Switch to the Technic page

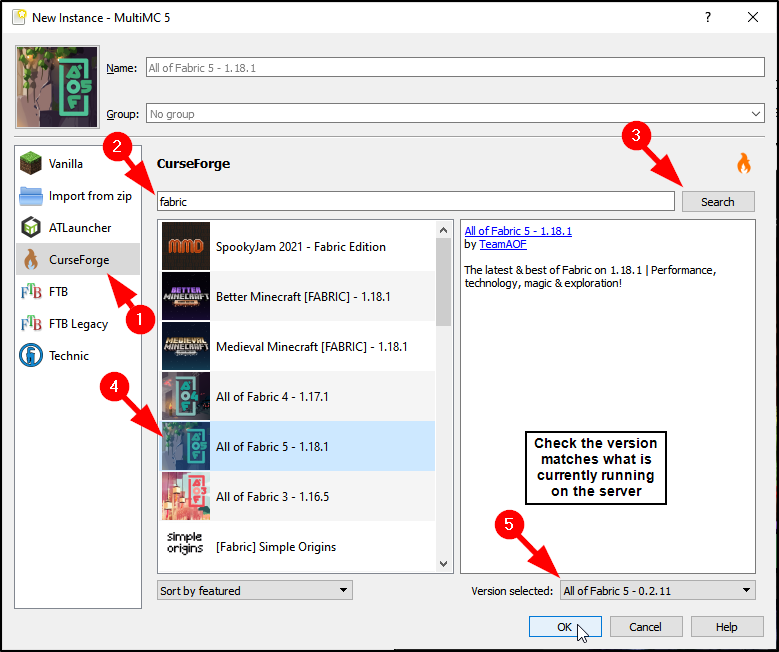click(78, 355)
